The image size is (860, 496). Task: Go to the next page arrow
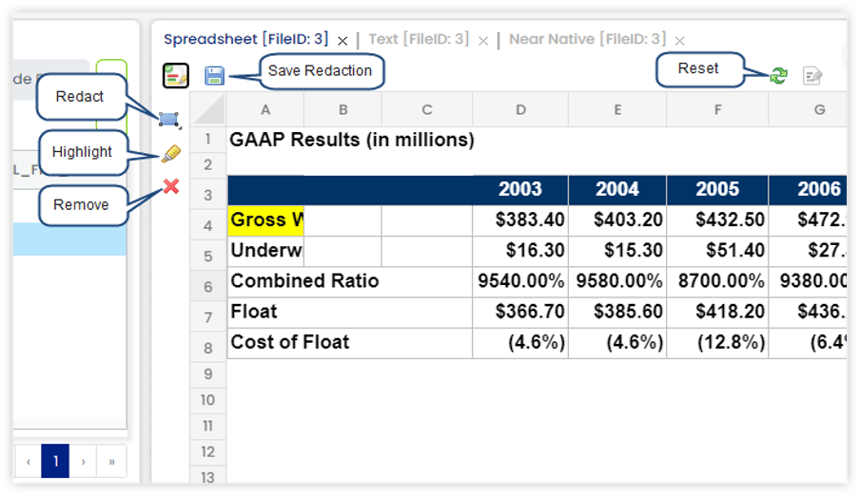[x=83, y=462]
